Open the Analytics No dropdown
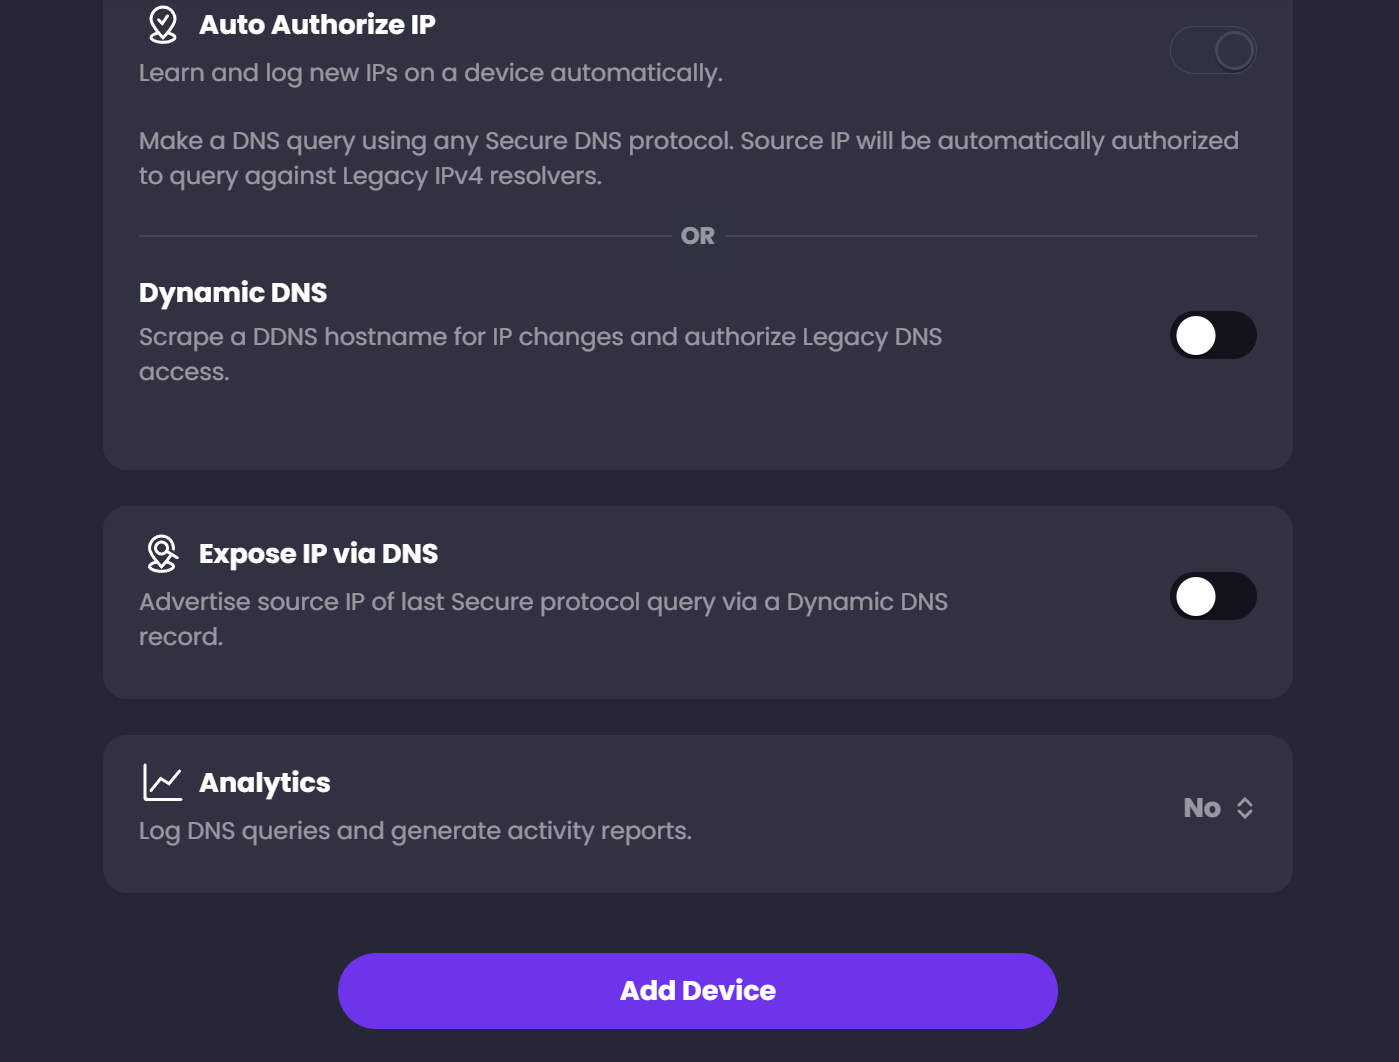This screenshot has width=1399, height=1062. click(1219, 808)
